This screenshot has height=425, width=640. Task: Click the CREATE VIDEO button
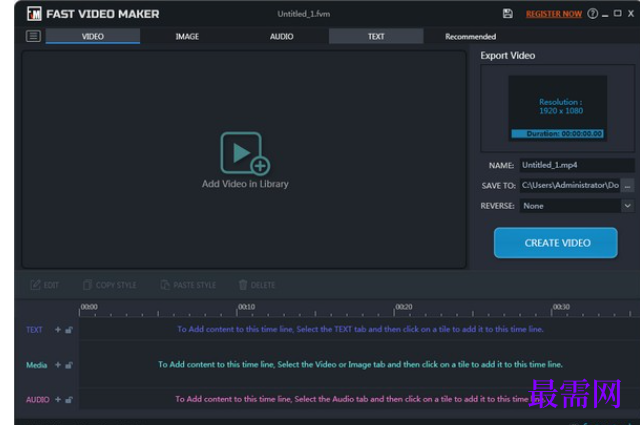[556, 243]
